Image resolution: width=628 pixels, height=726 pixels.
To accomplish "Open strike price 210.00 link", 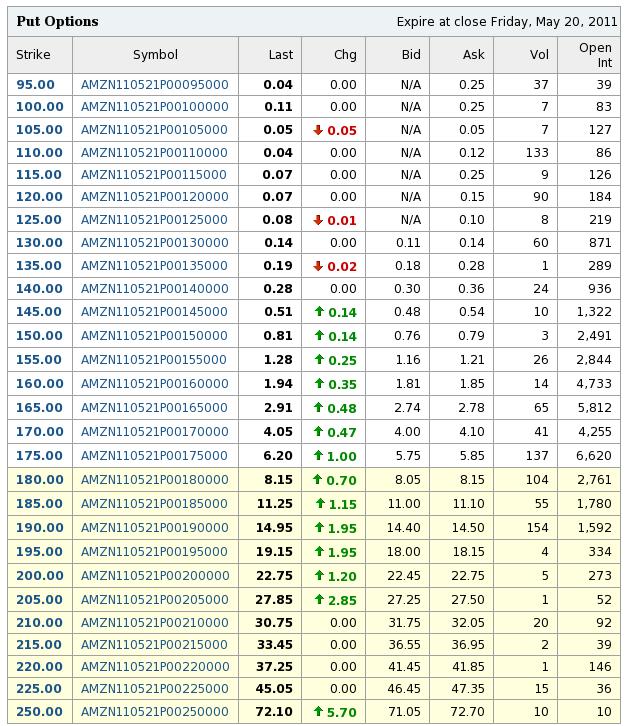I will click(x=39, y=623).
